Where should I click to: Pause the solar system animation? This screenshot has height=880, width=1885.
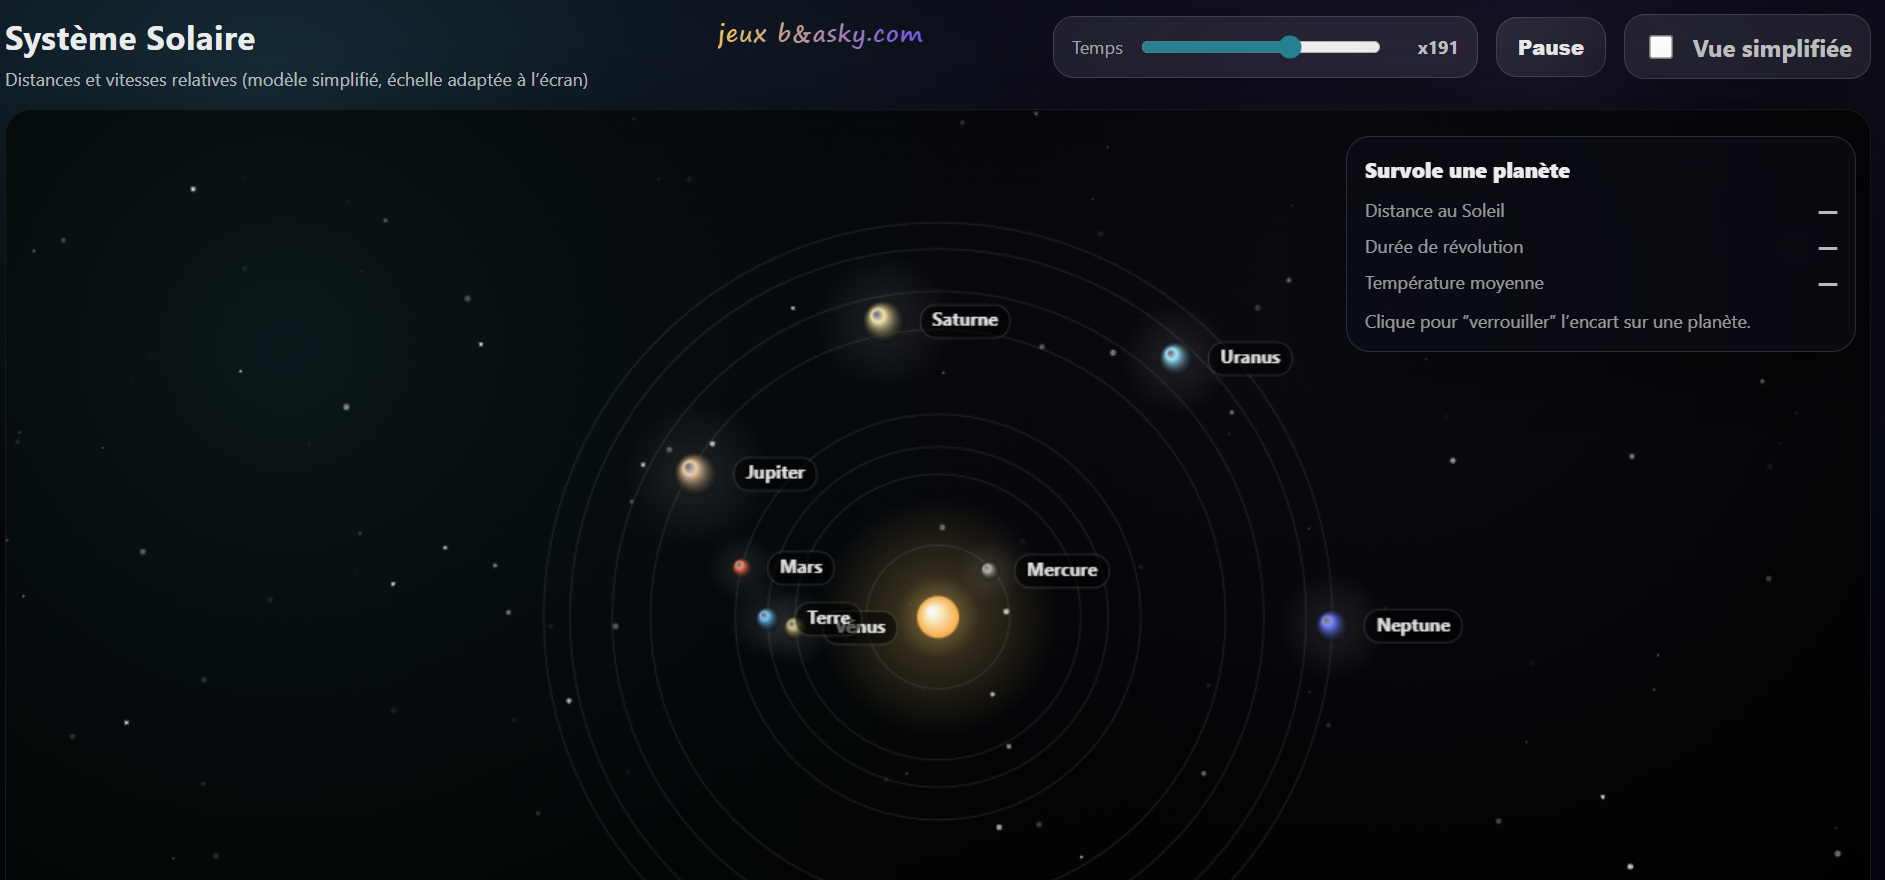coord(1550,48)
